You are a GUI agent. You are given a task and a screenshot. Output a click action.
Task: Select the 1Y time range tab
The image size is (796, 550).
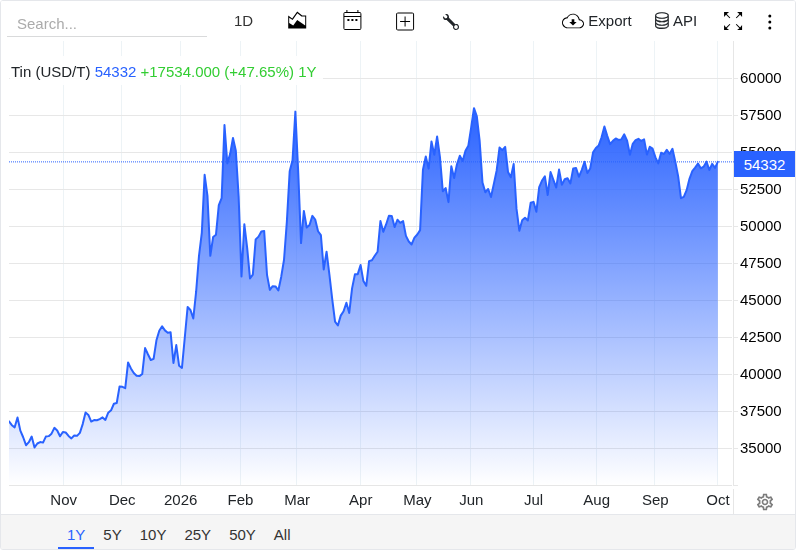[x=76, y=535]
